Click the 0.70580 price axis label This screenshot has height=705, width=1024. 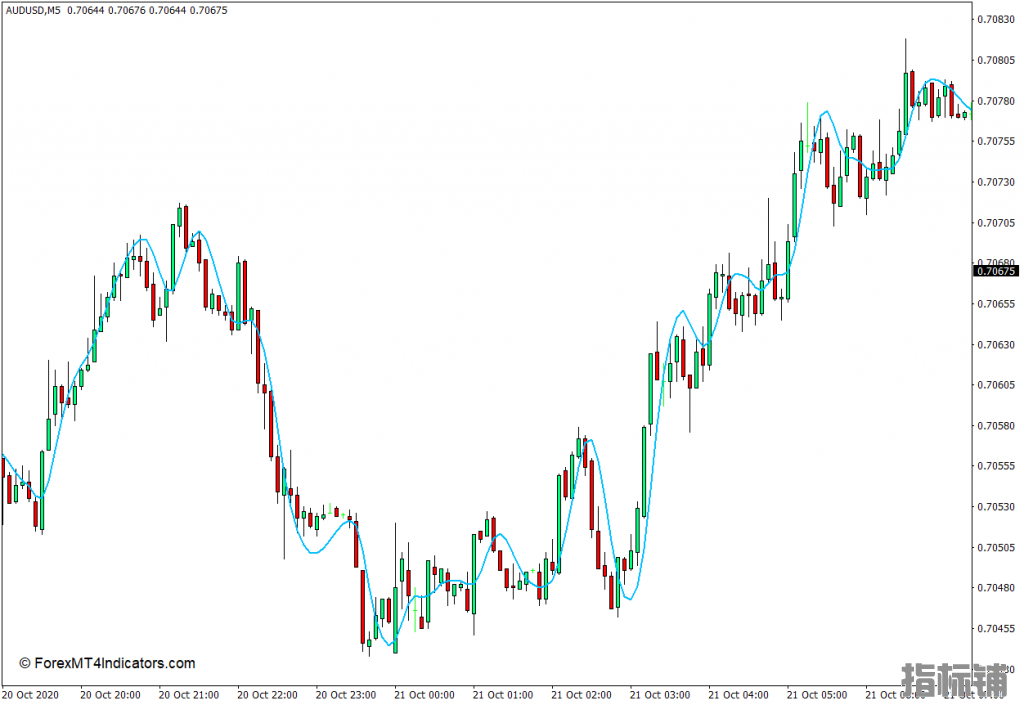[996, 426]
